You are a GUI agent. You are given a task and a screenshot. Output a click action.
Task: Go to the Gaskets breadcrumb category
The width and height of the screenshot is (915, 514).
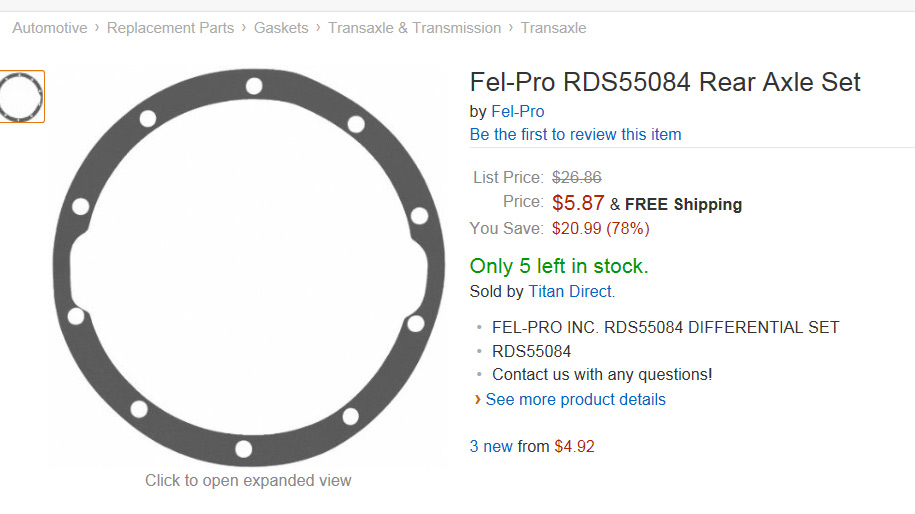tap(281, 28)
